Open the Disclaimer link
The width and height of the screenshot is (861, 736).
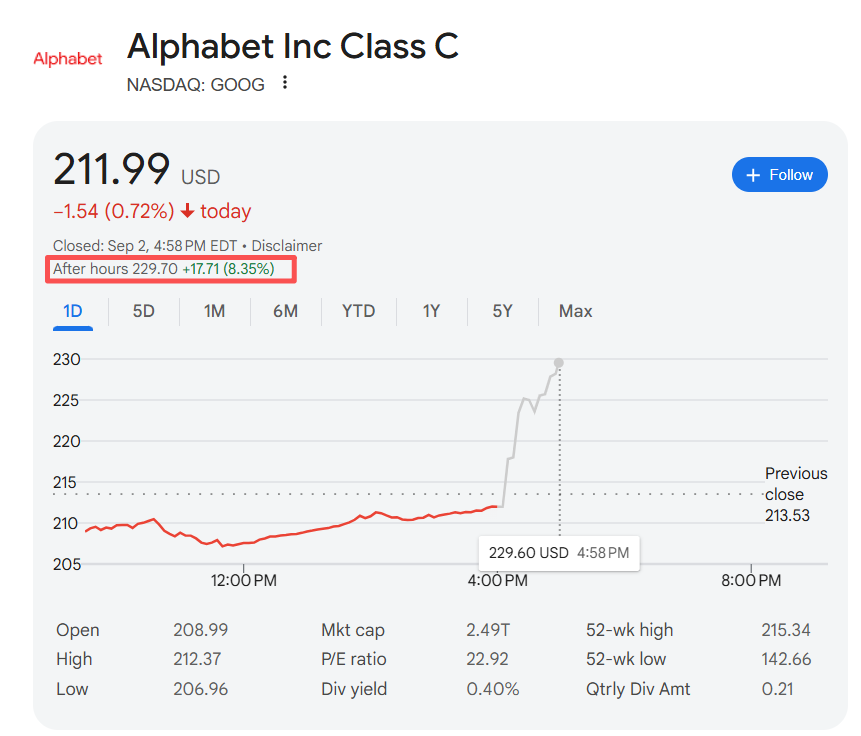click(287, 246)
